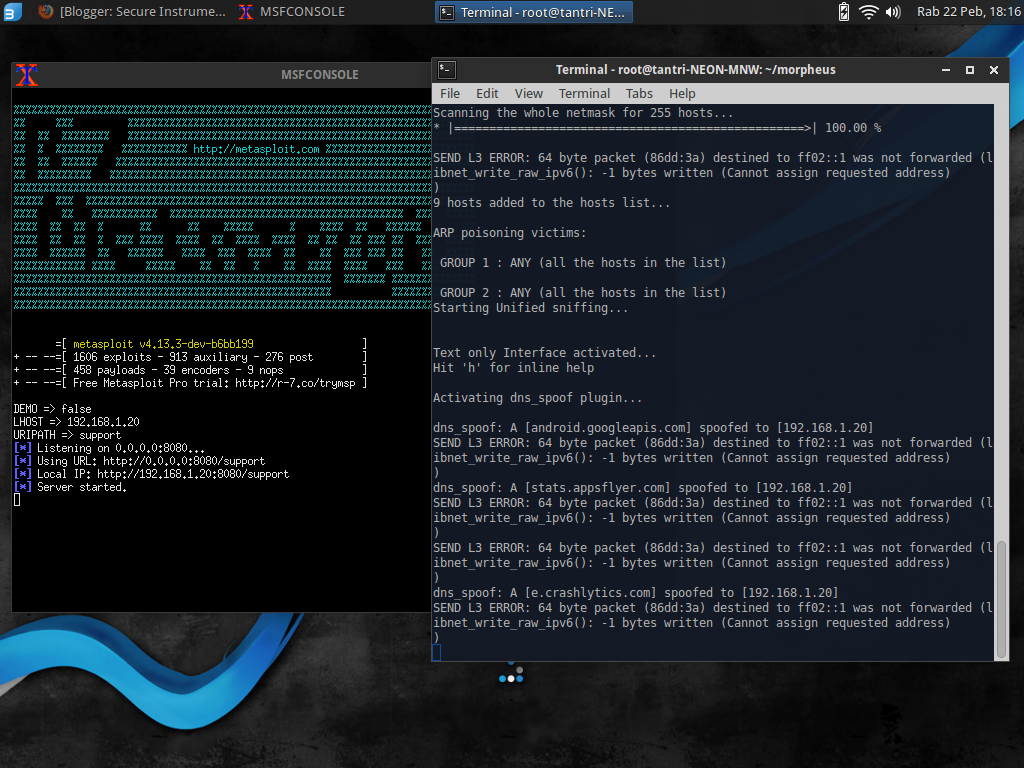Click the xterm icon beside MSFCONSOLE in the taskbar
The image size is (1024, 768).
(x=246, y=12)
